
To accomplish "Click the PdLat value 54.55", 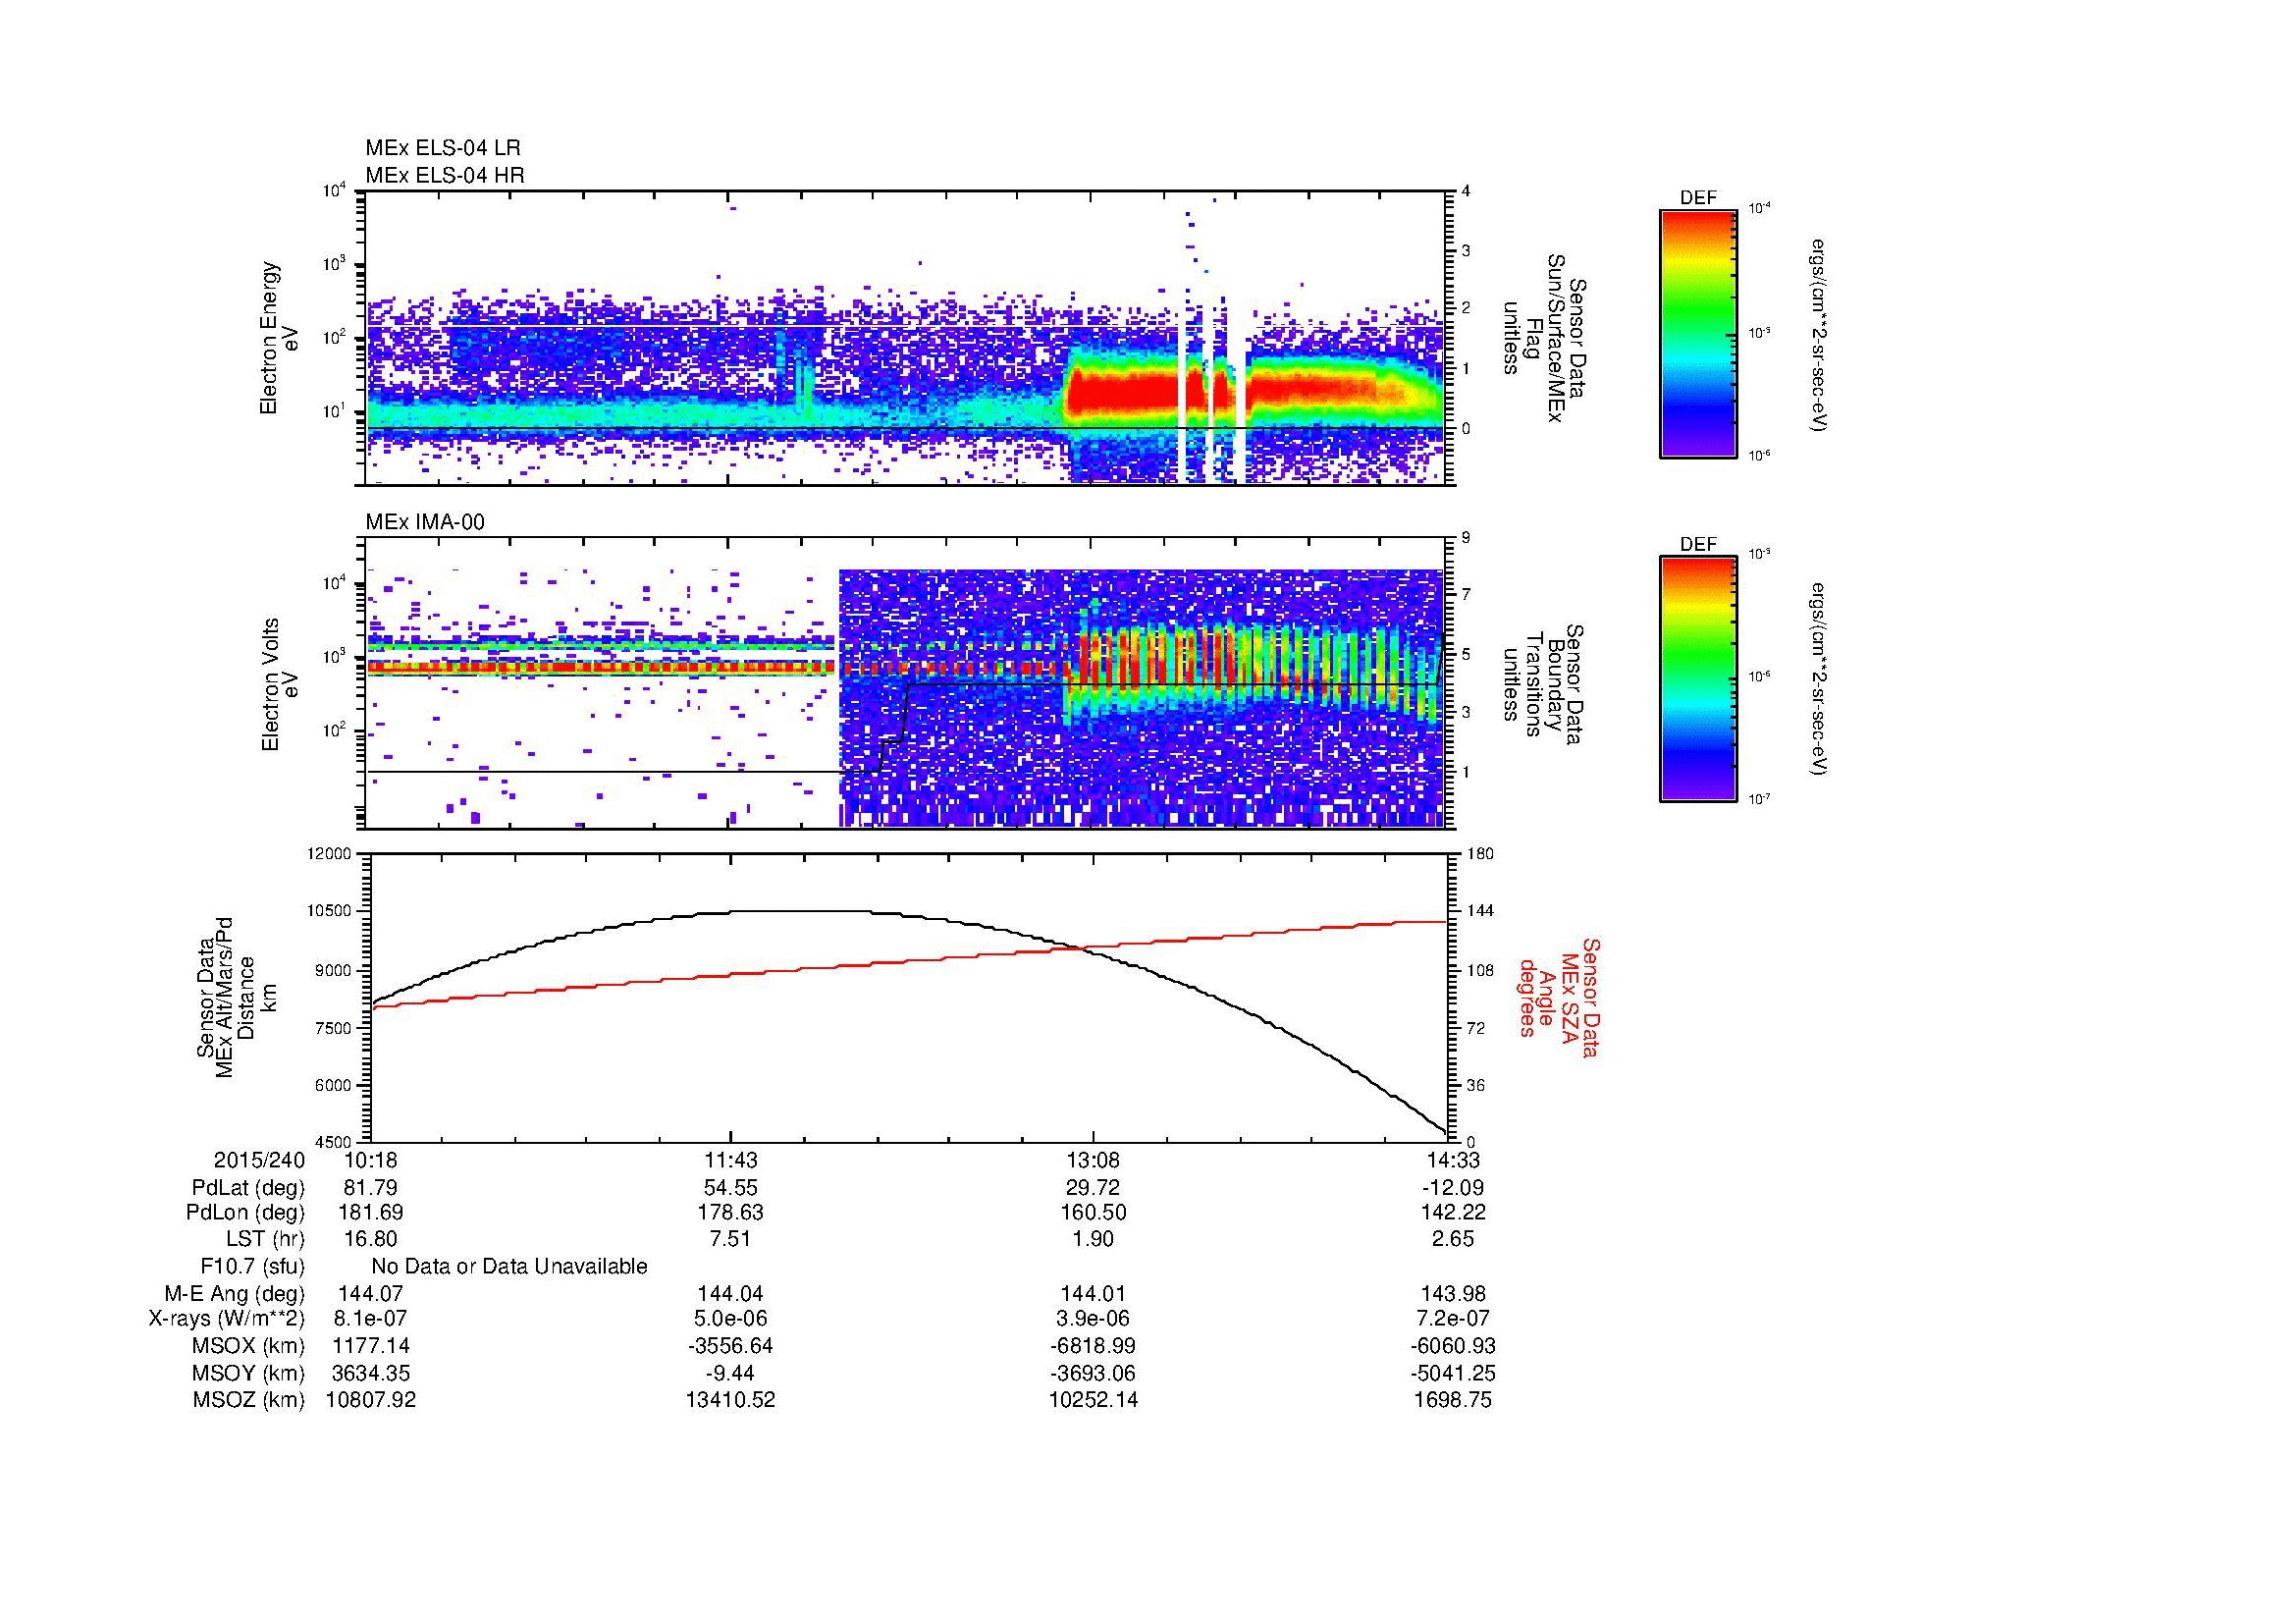I will point(731,1188).
